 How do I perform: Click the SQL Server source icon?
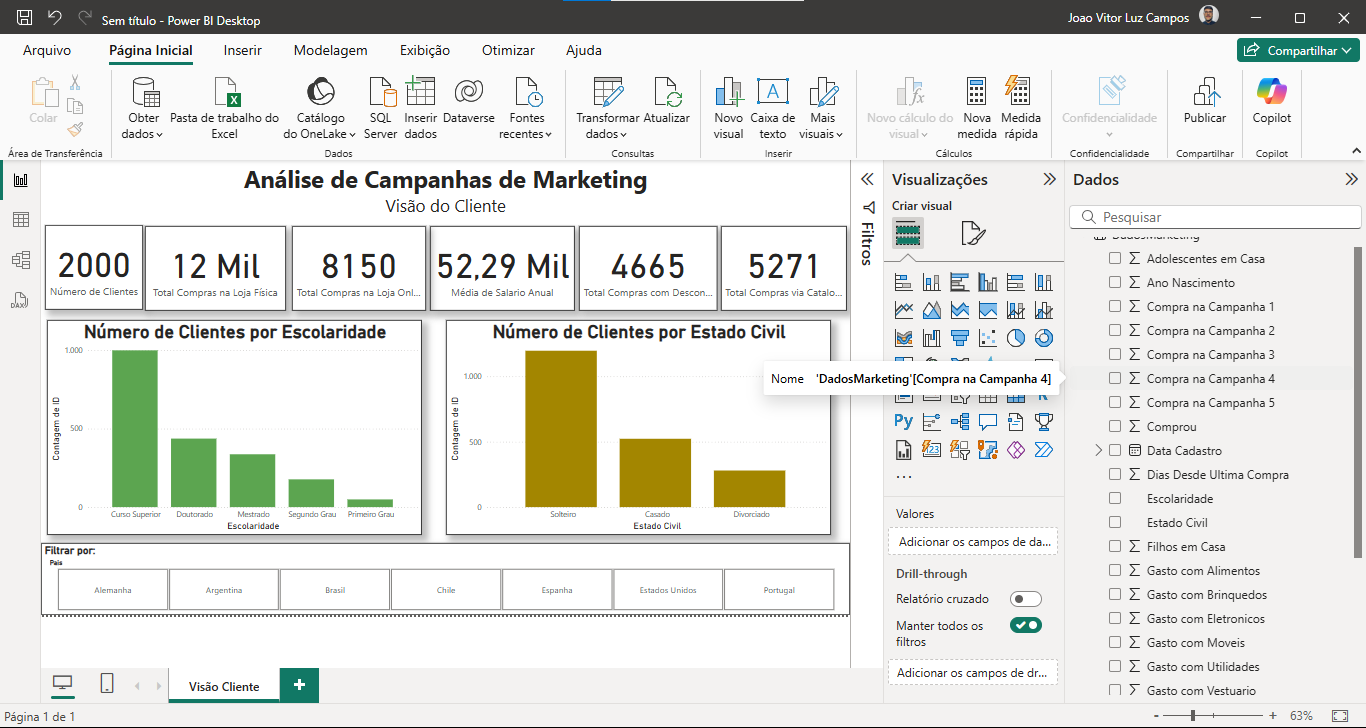(x=381, y=93)
